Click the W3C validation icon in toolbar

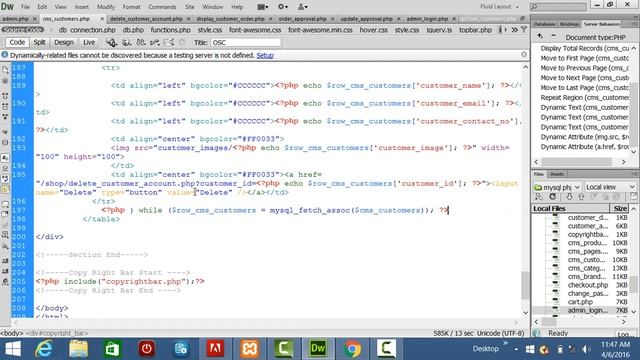click(x=155, y=42)
